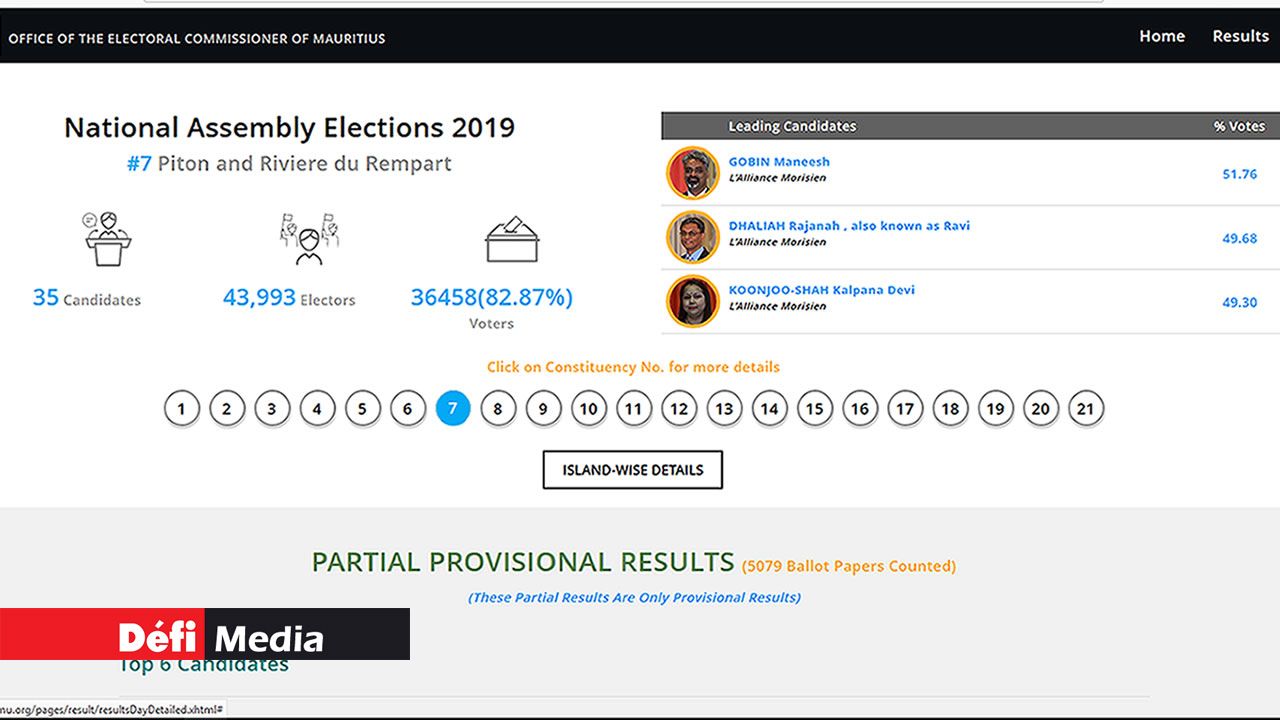Go to constituency number 16
The image size is (1280, 720).
click(860, 408)
